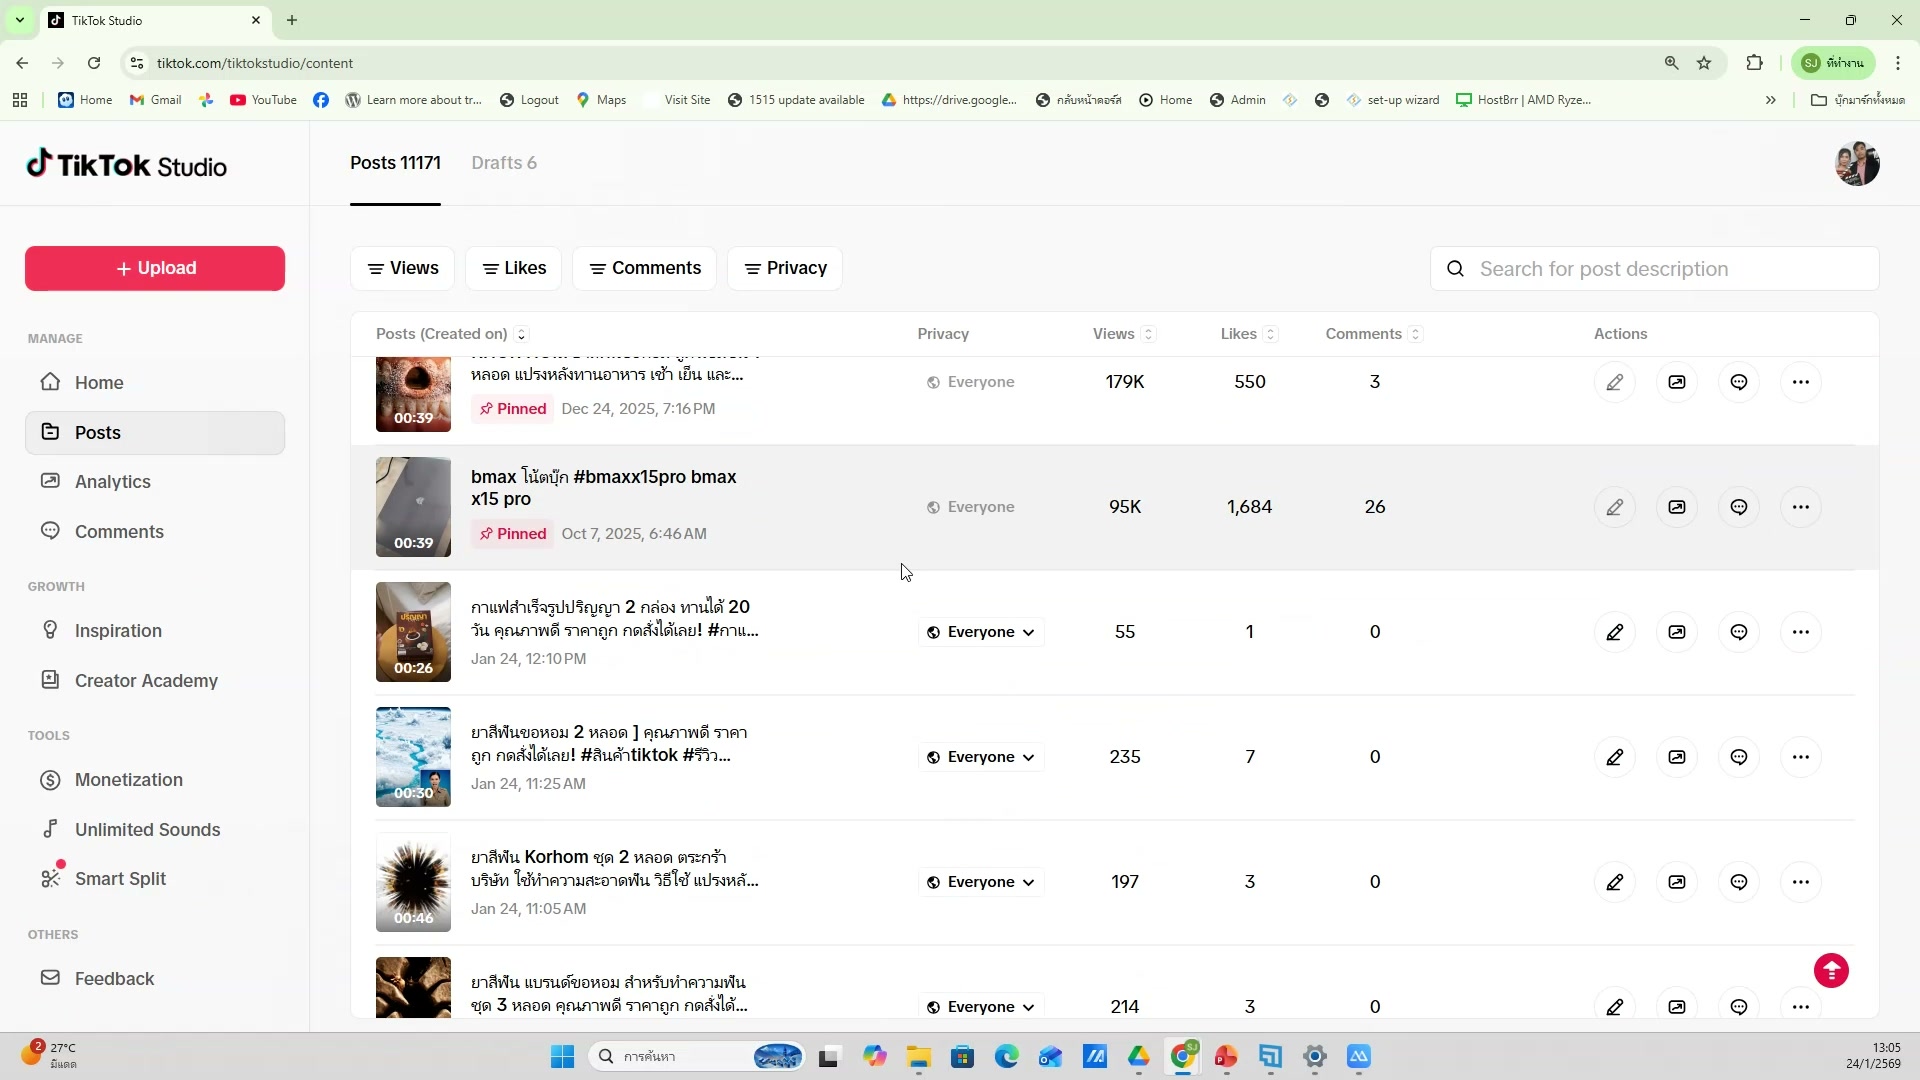This screenshot has height=1080, width=1920.
Task: Click edit pencil icon for bmax notebook post
Action: pos(1614,507)
